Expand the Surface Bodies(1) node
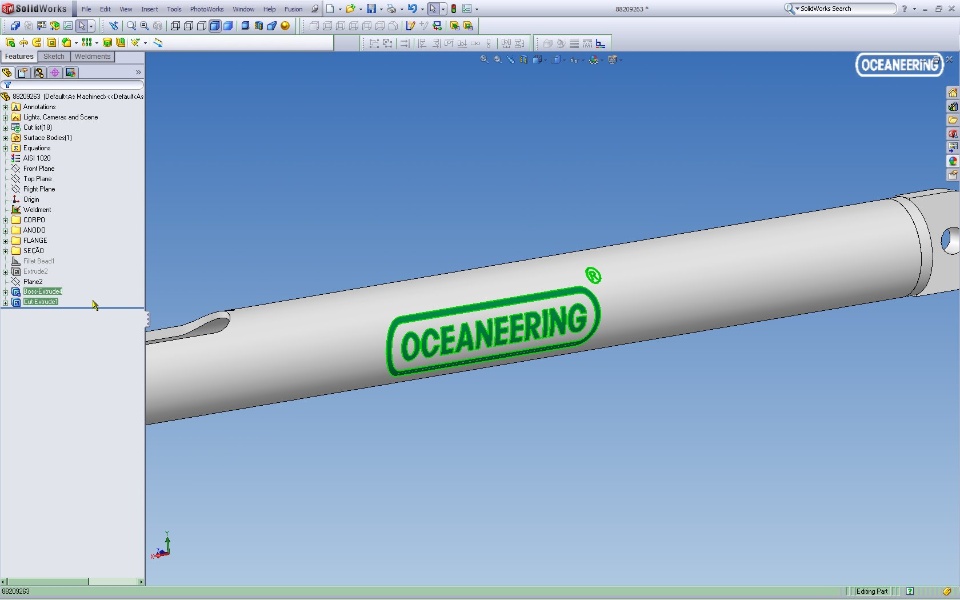The image size is (960, 600). [6, 138]
